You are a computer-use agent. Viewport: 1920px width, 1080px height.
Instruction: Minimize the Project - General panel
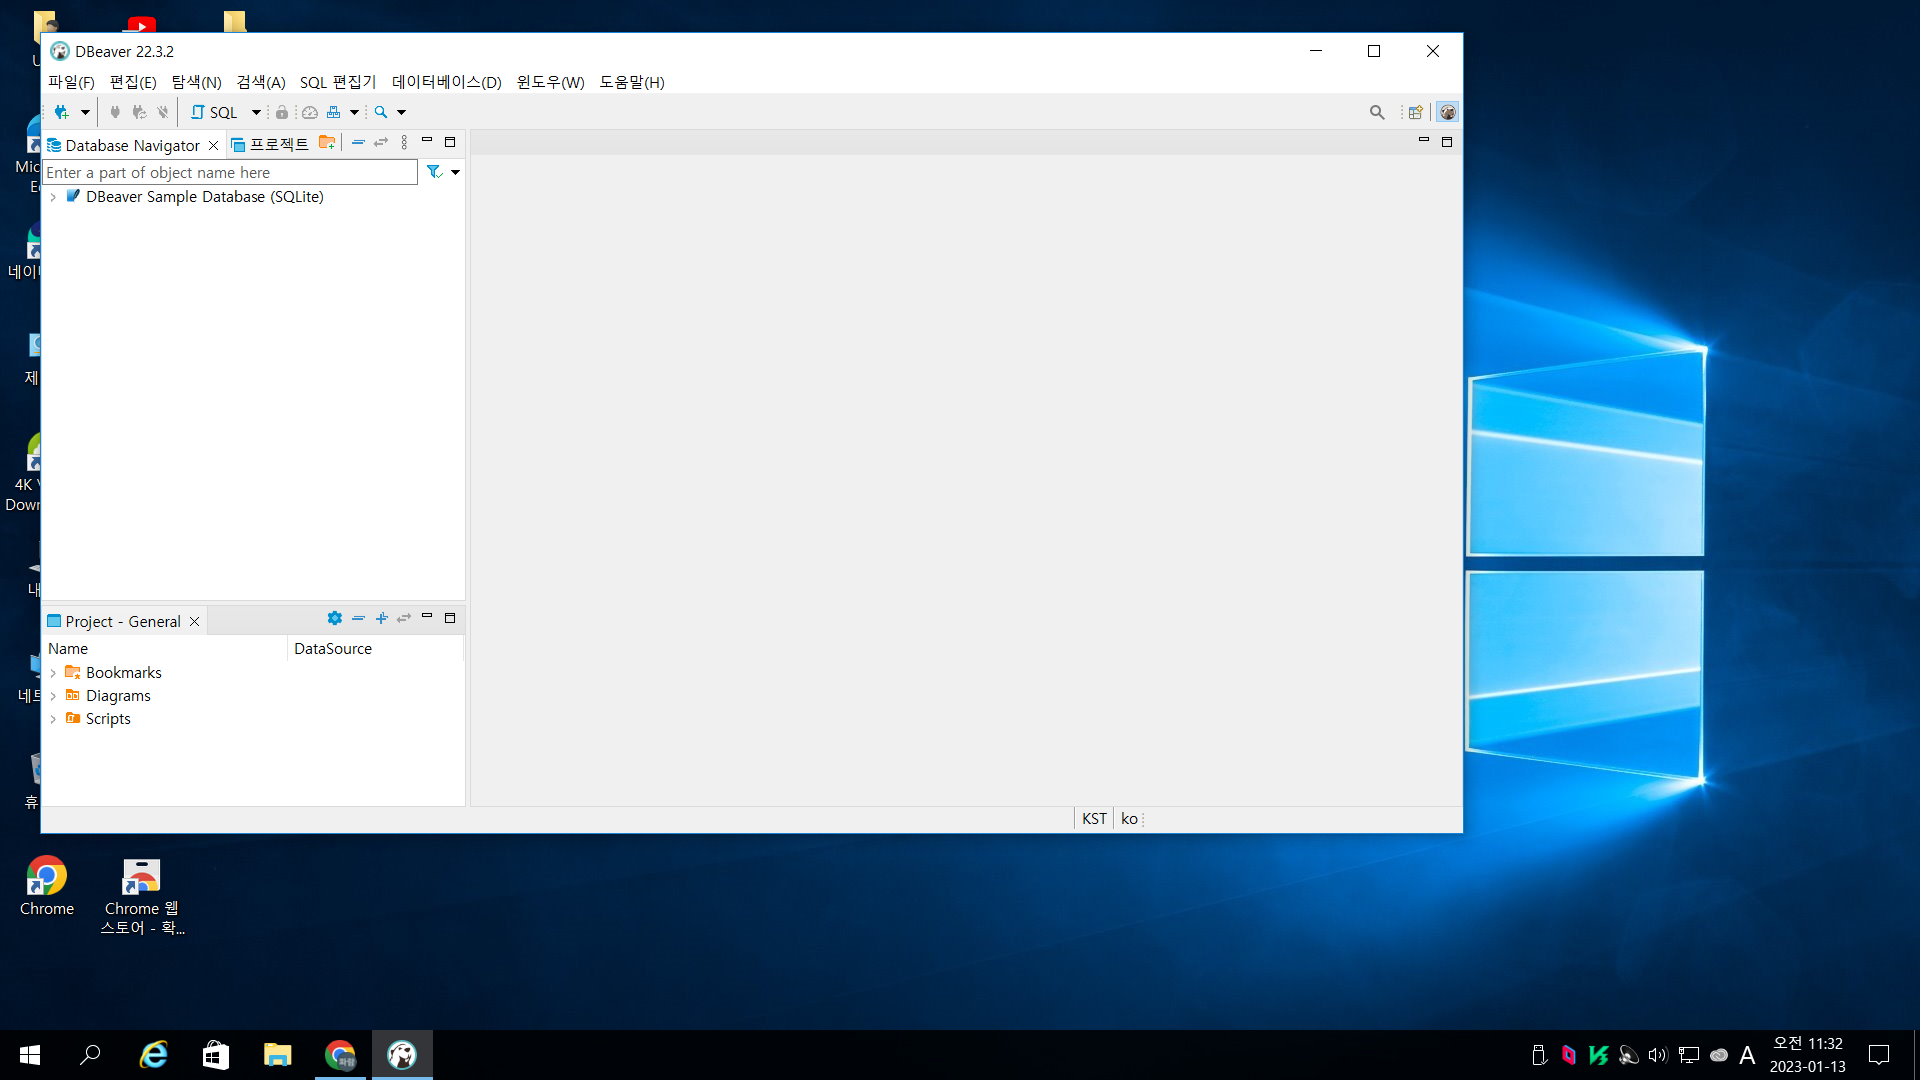(427, 617)
